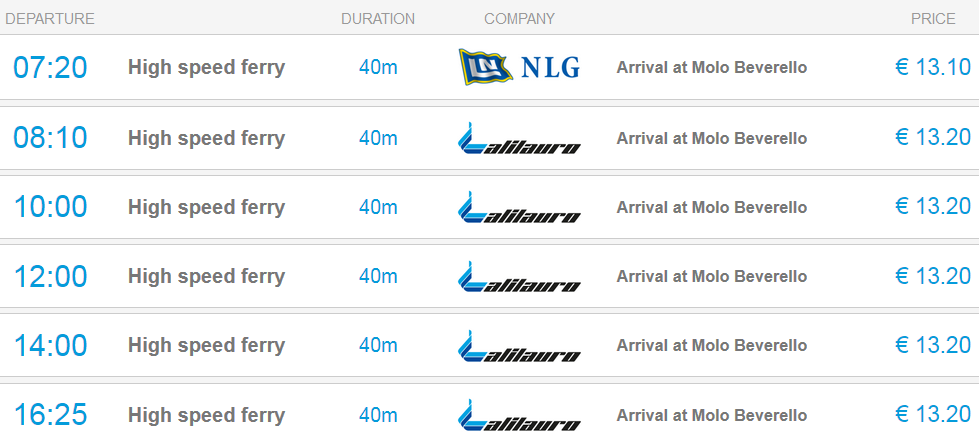The height and width of the screenshot is (446, 979).
Task: Open the 14:00 departure
Action: [x=50, y=346]
